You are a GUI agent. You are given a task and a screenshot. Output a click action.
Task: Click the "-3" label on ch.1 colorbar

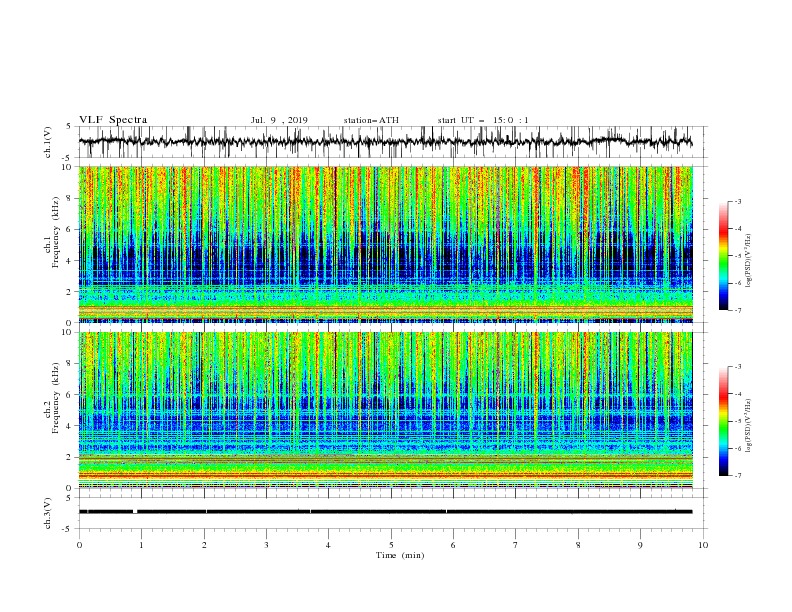(737, 201)
